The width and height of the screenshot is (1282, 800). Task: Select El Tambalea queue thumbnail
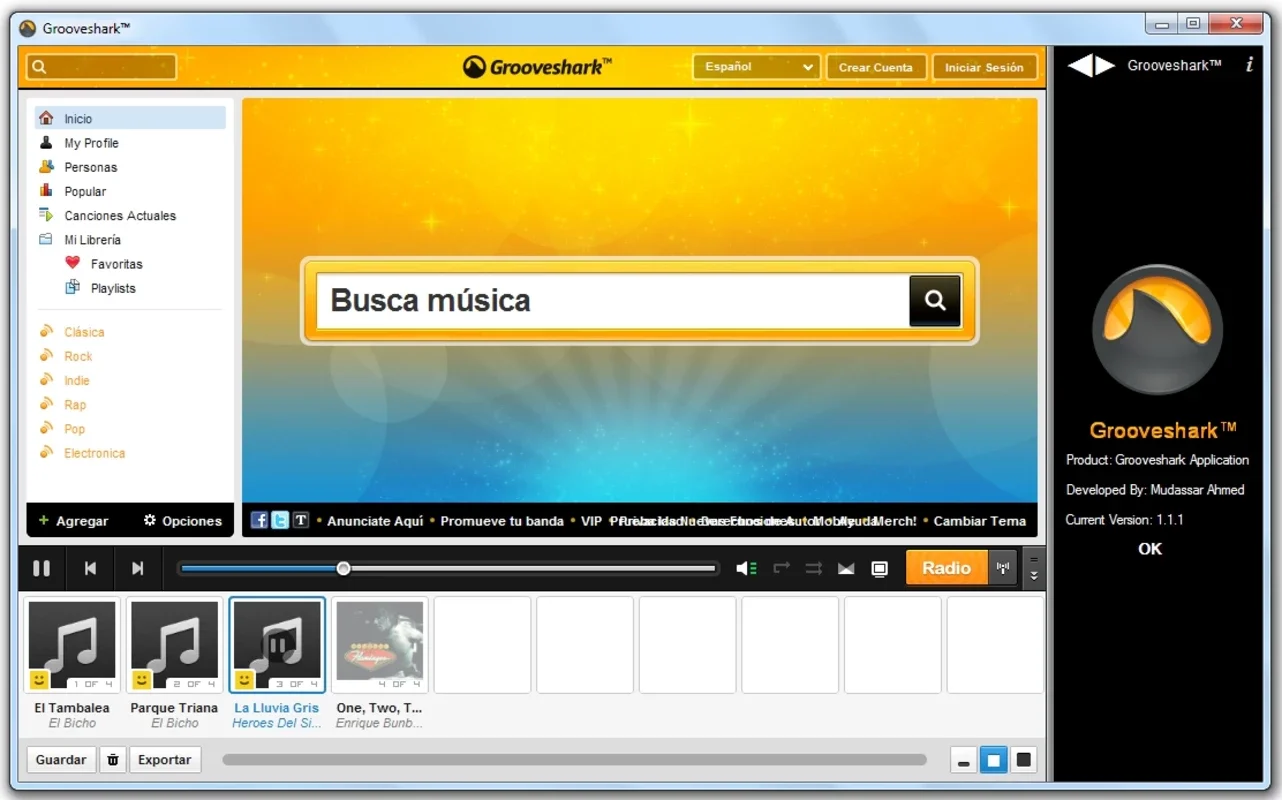72,645
